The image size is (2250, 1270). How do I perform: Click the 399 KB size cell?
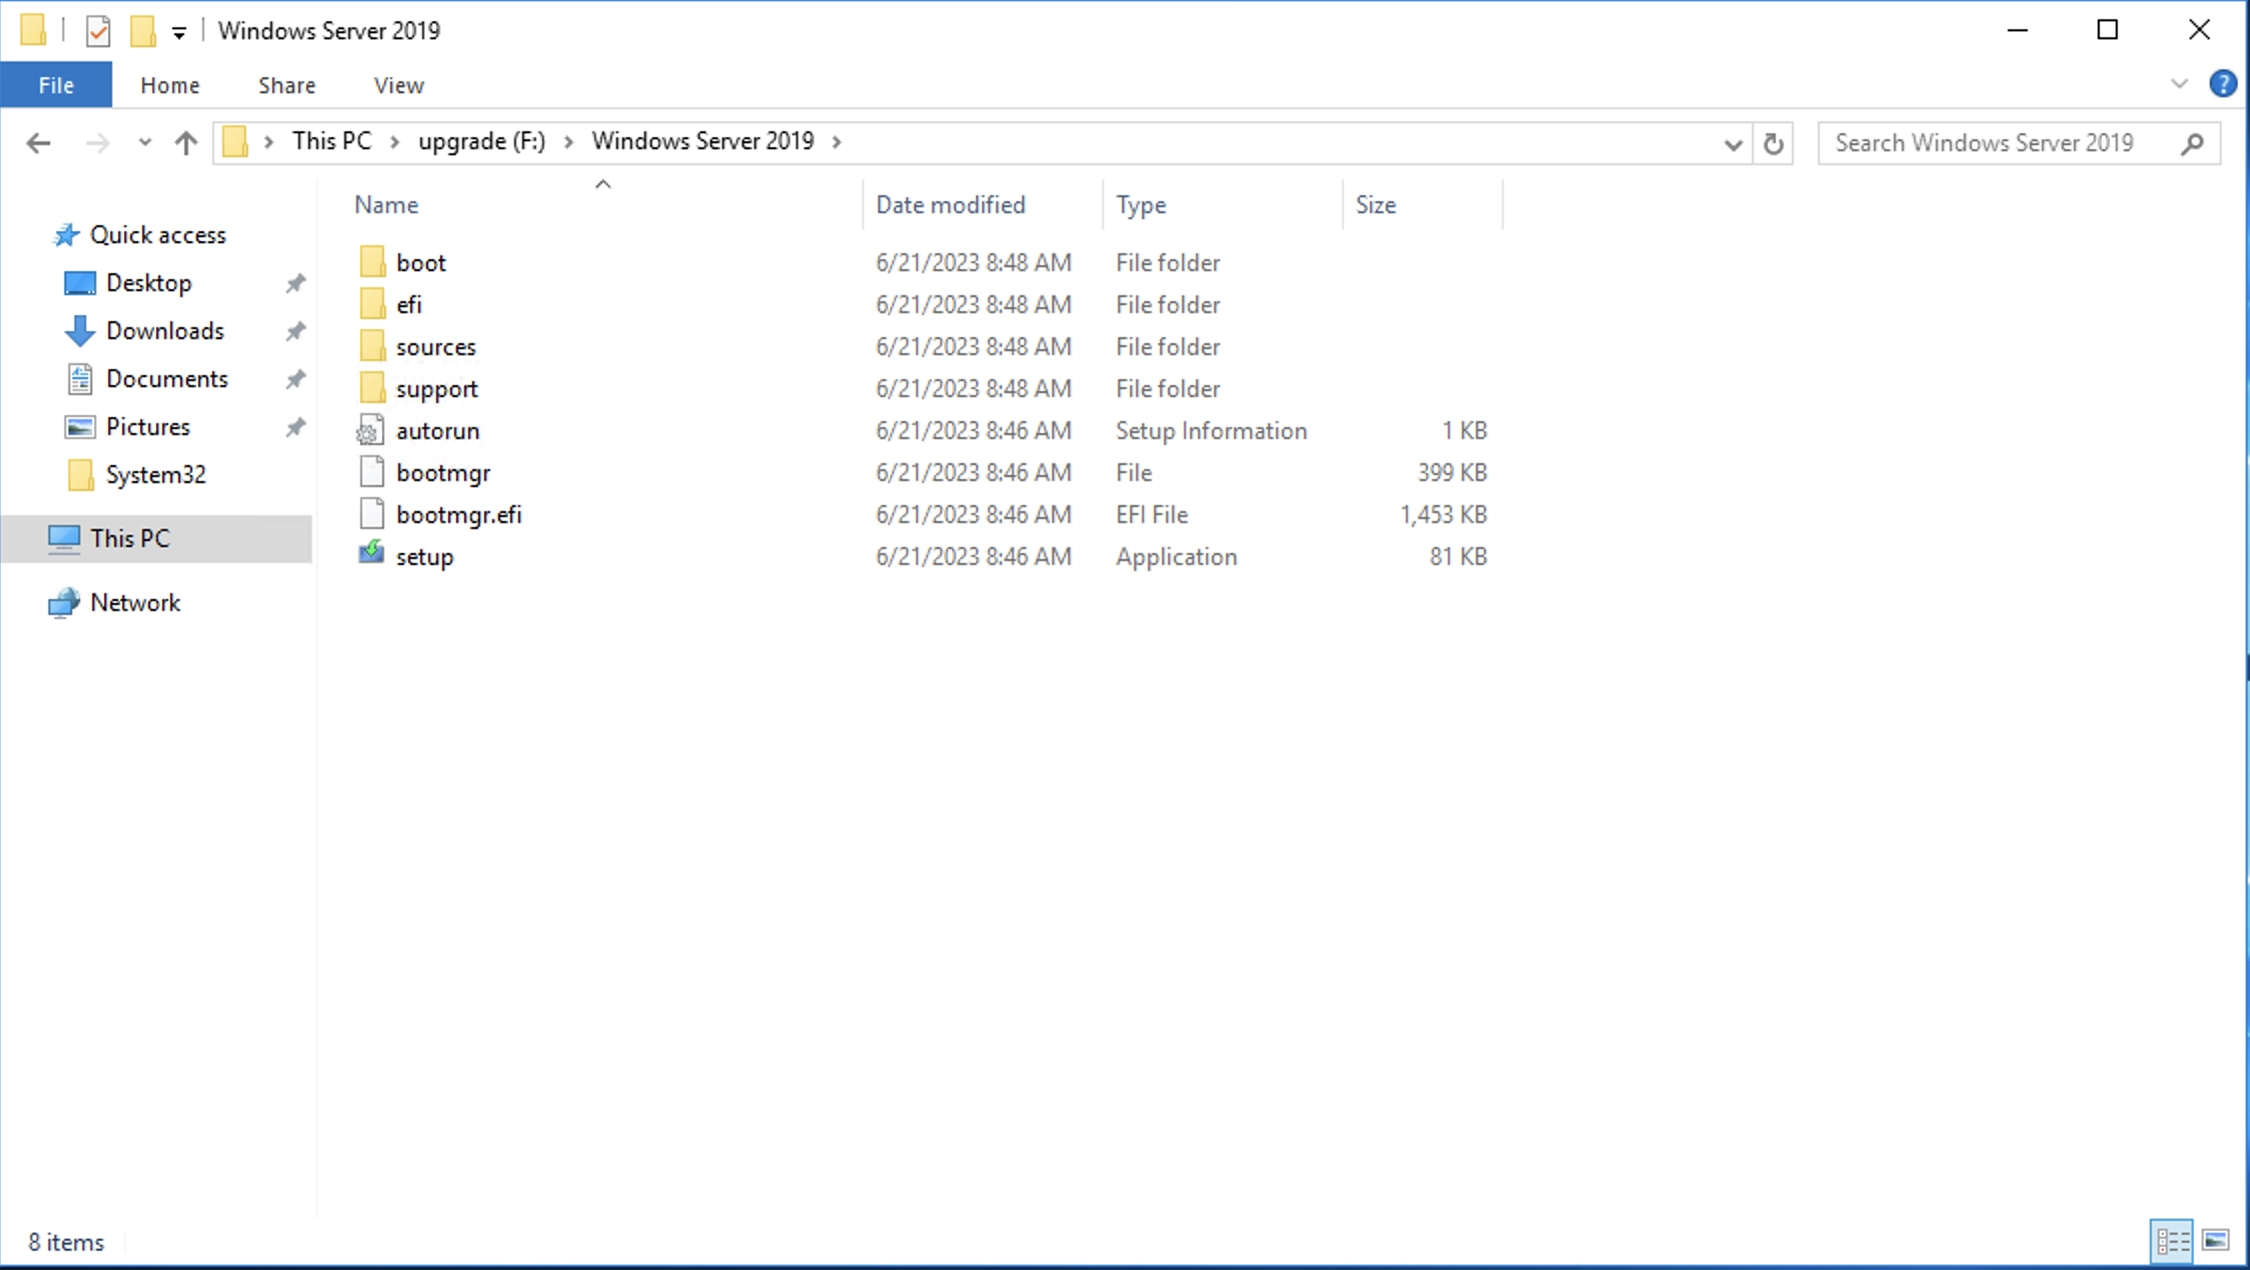click(x=1452, y=472)
